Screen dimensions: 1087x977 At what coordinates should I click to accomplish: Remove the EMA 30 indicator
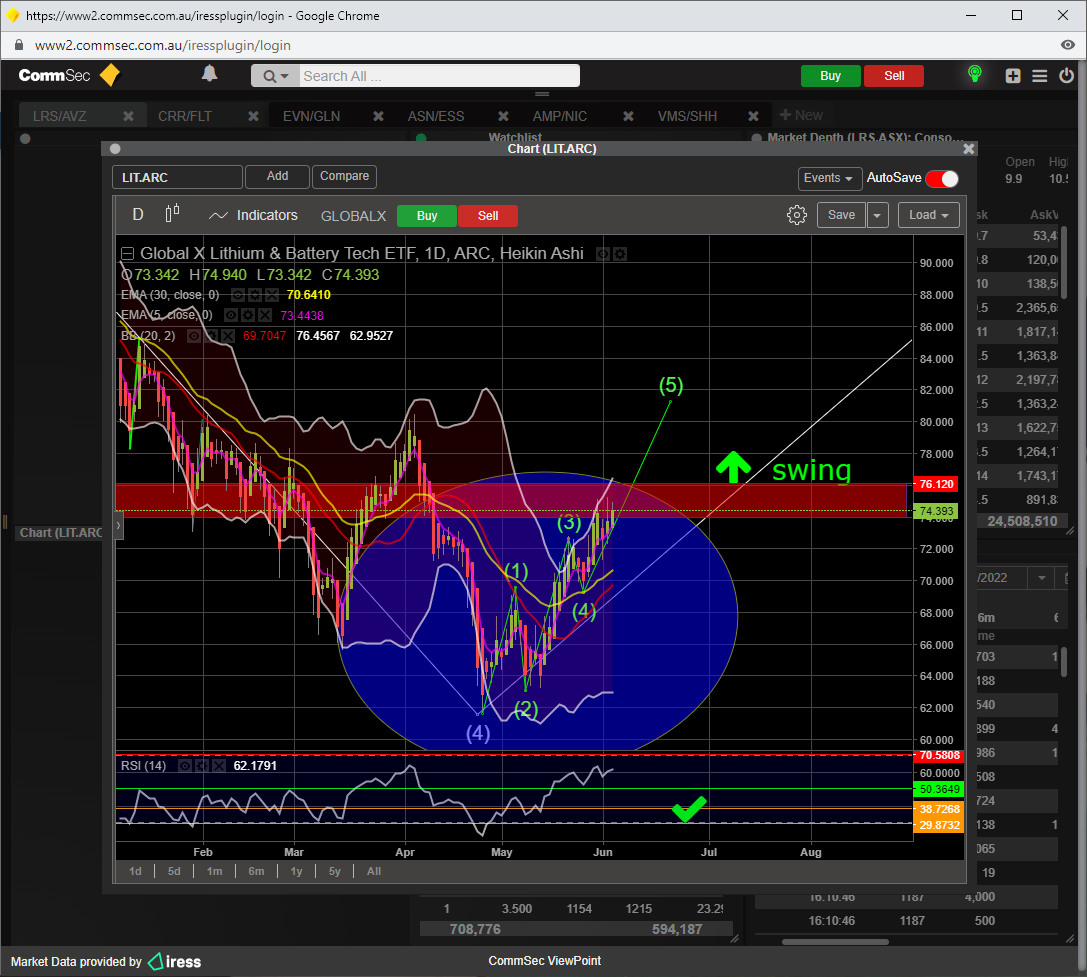(271, 295)
